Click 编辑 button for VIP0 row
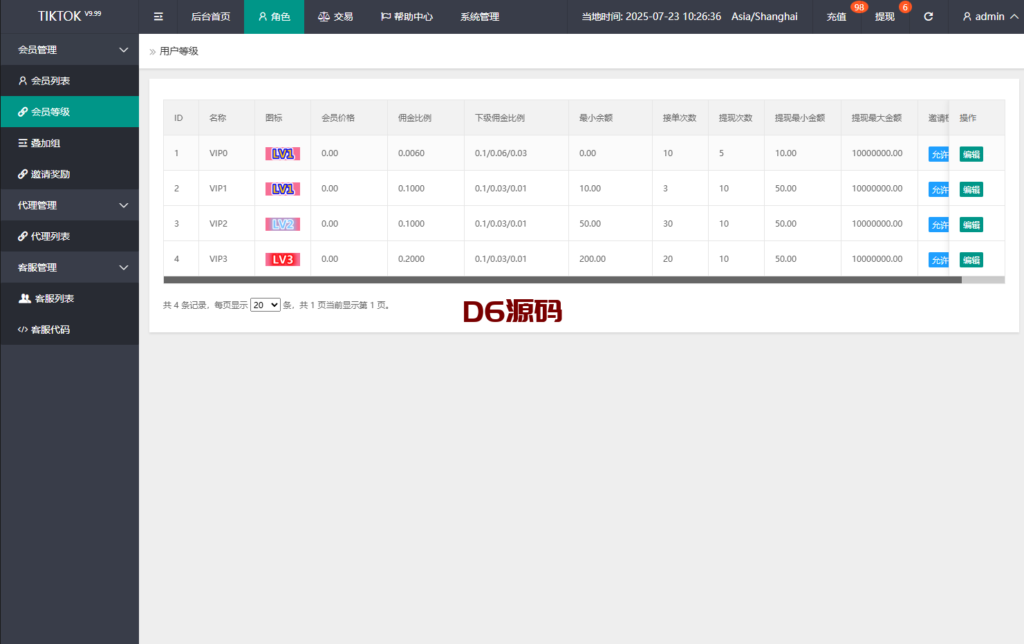The height and width of the screenshot is (644, 1024). point(970,154)
